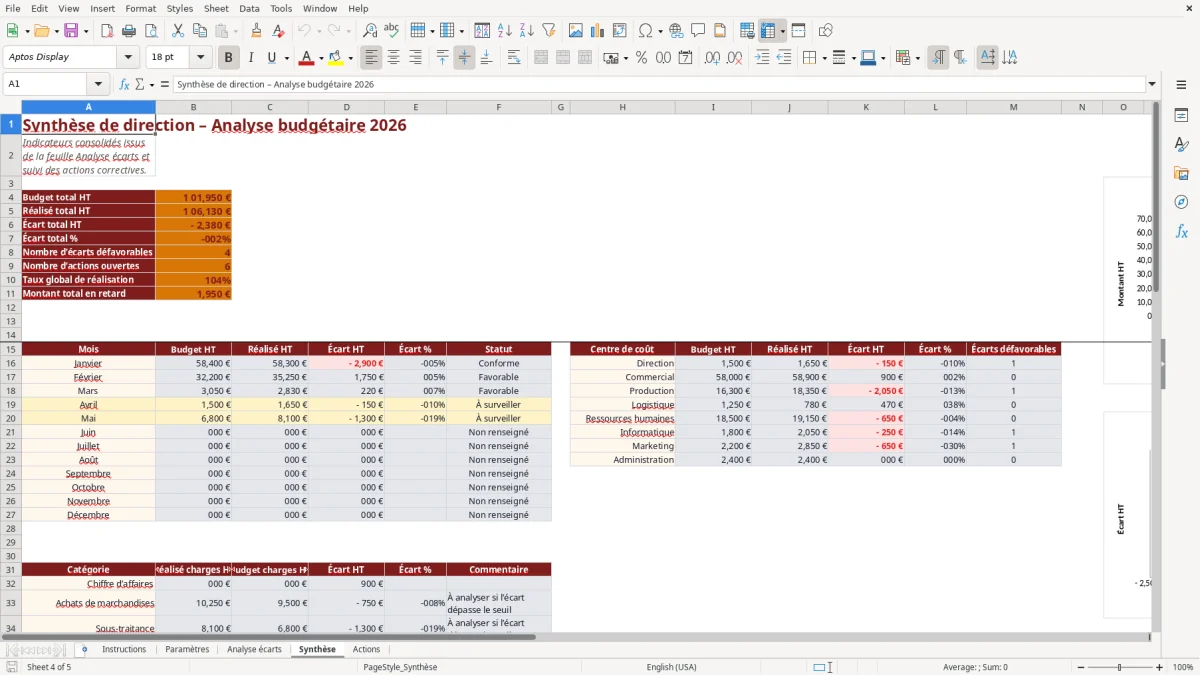The image size is (1200, 675).
Task: Open the Borders dropdown arrow
Action: click(823, 58)
